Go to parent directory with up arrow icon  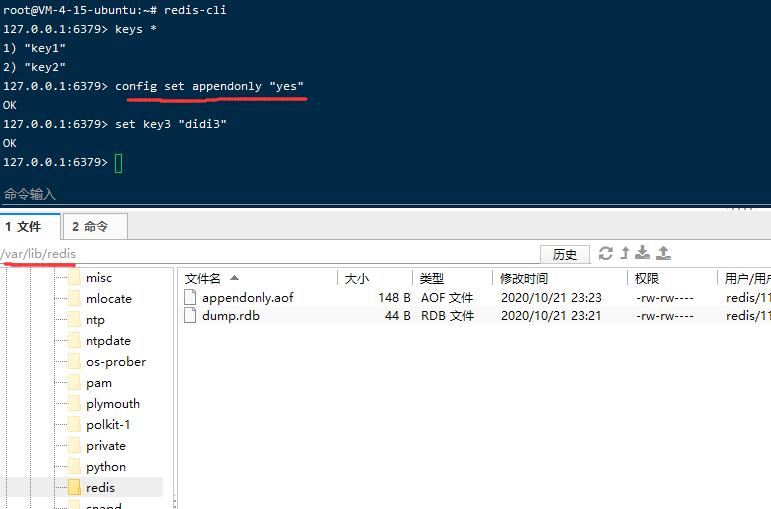point(624,253)
